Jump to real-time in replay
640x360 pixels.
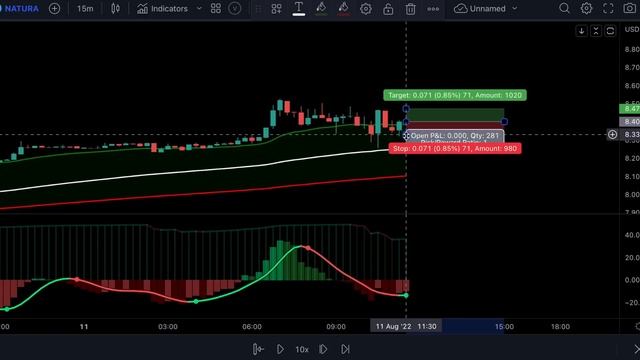coord(345,349)
